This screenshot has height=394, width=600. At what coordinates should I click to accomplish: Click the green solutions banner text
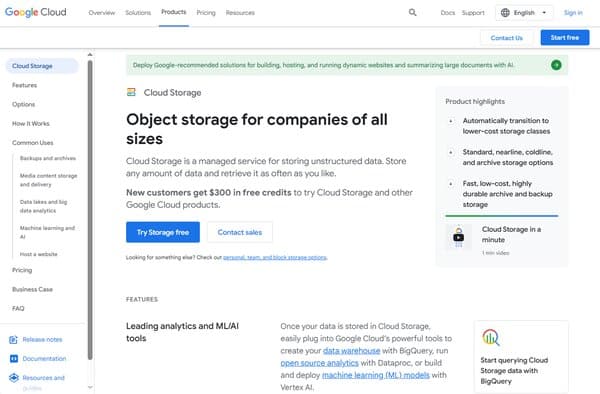[323, 65]
